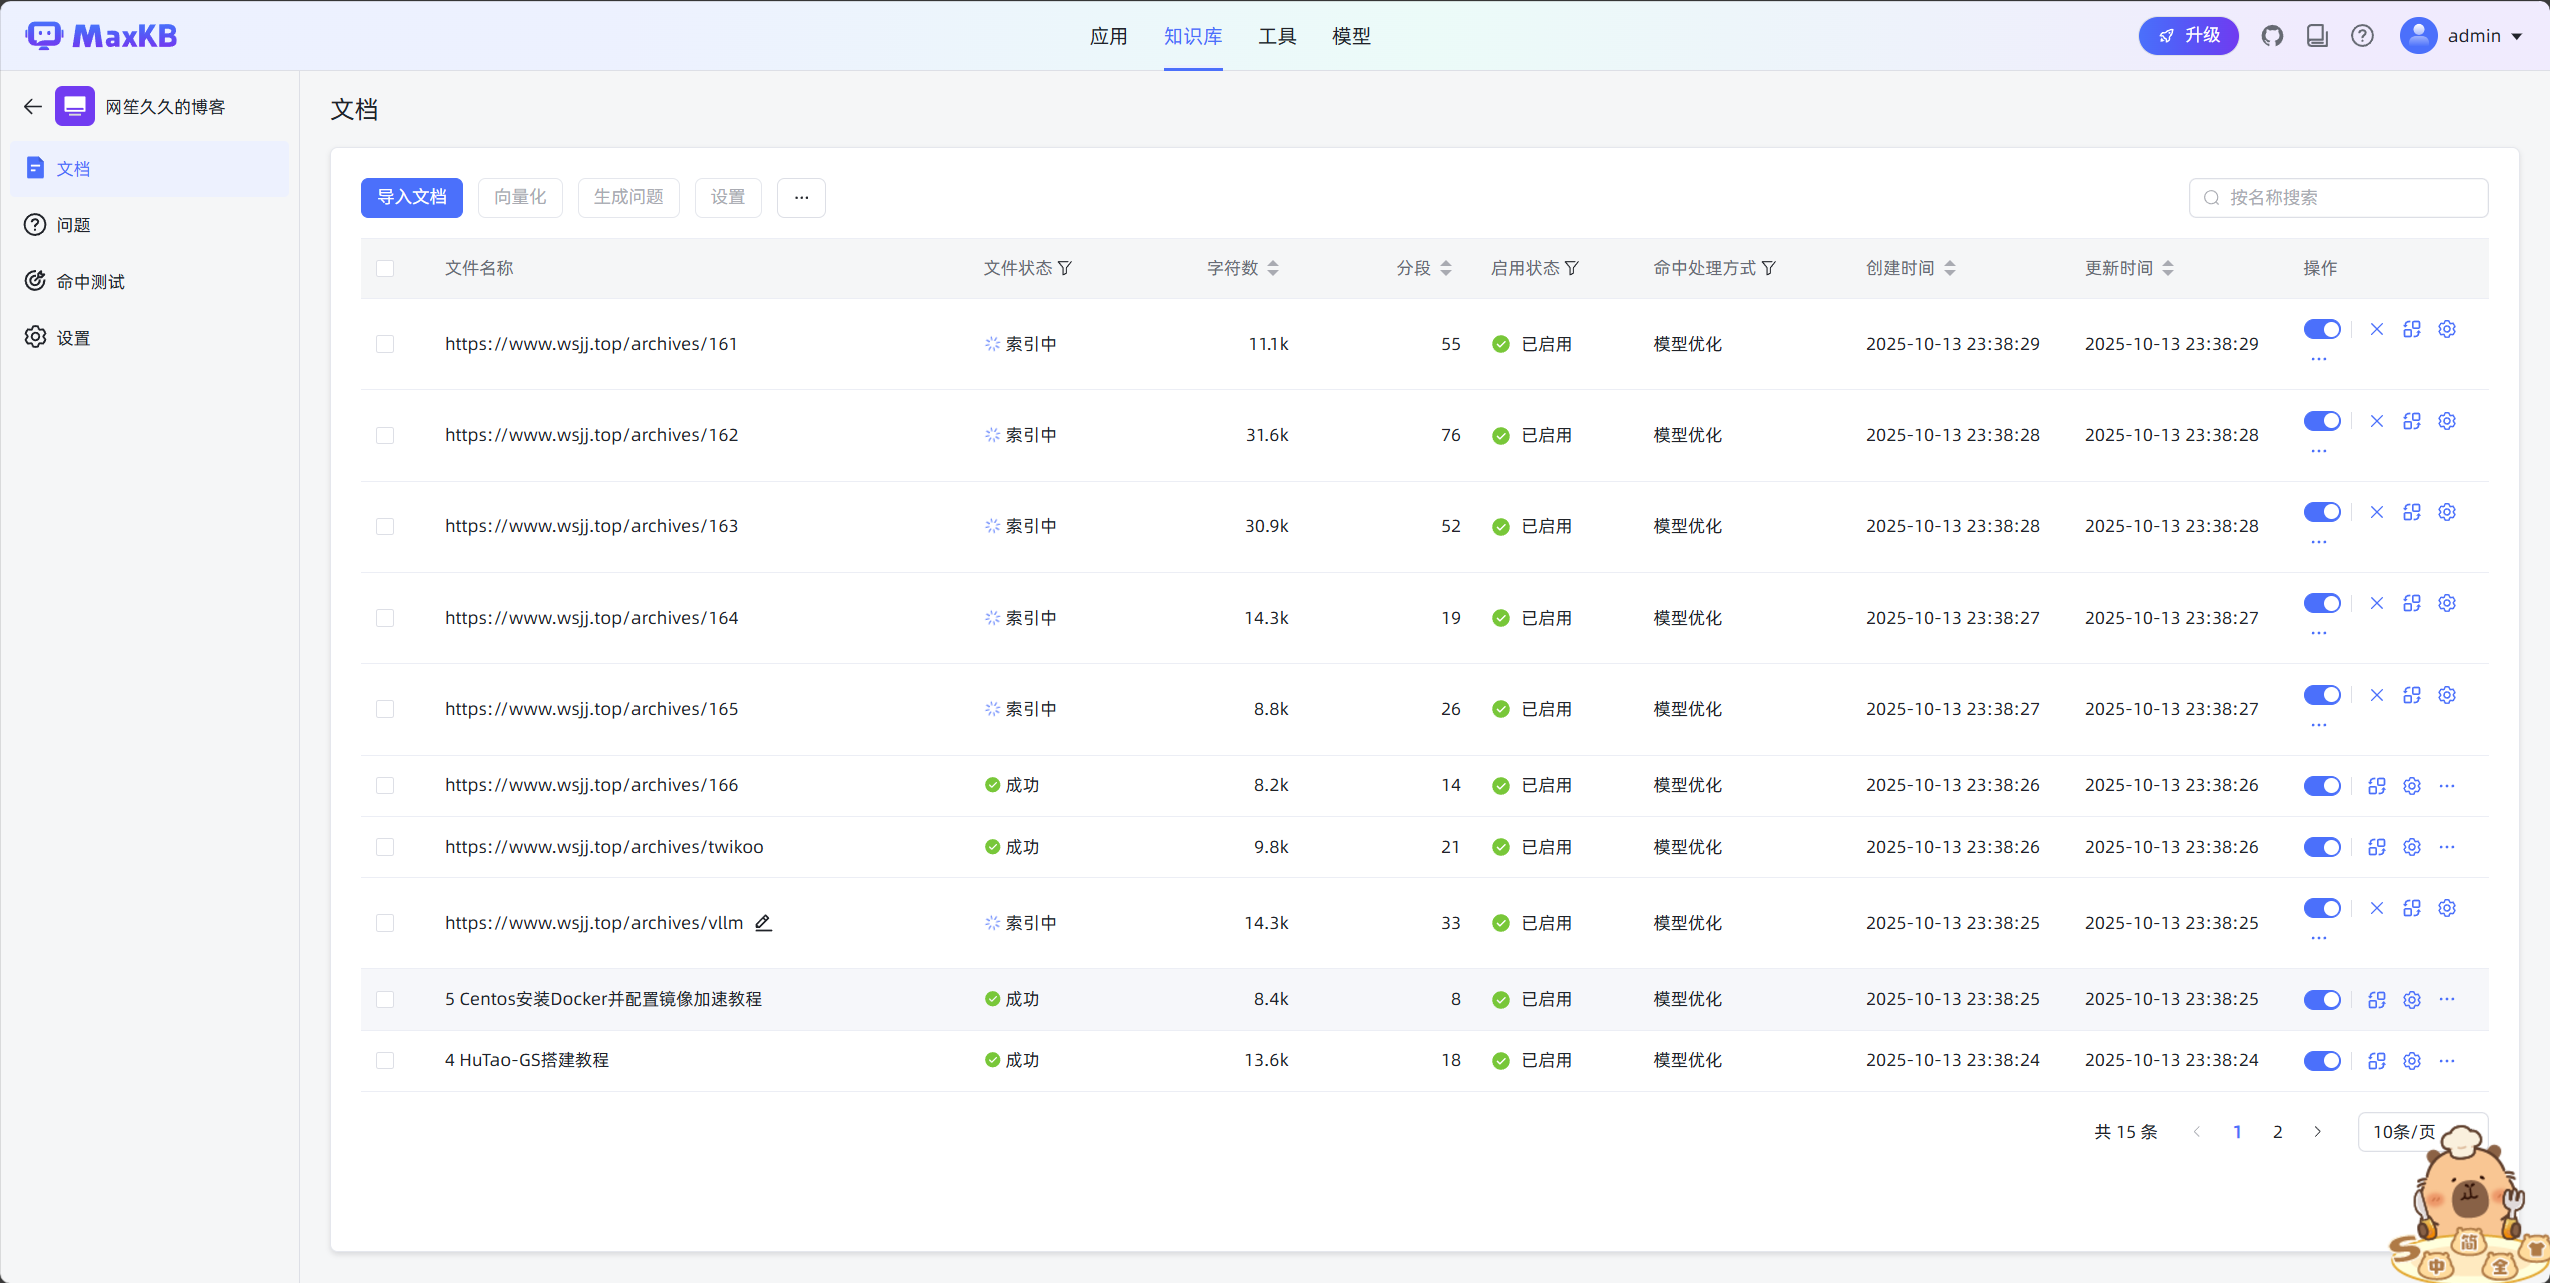2550x1283 pixels.
Task: Click the 升级 upgrade button
Action: (x=2188, y=36)
